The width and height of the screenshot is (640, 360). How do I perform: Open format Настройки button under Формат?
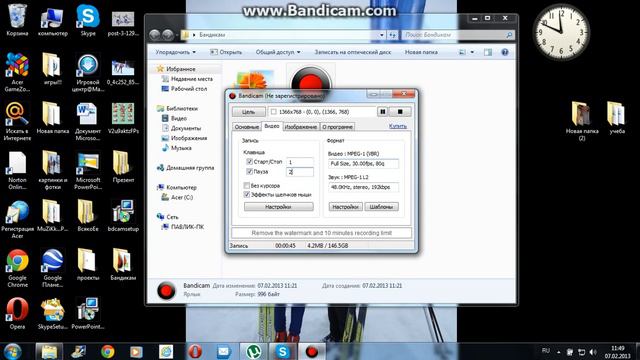tap(345, 207)
